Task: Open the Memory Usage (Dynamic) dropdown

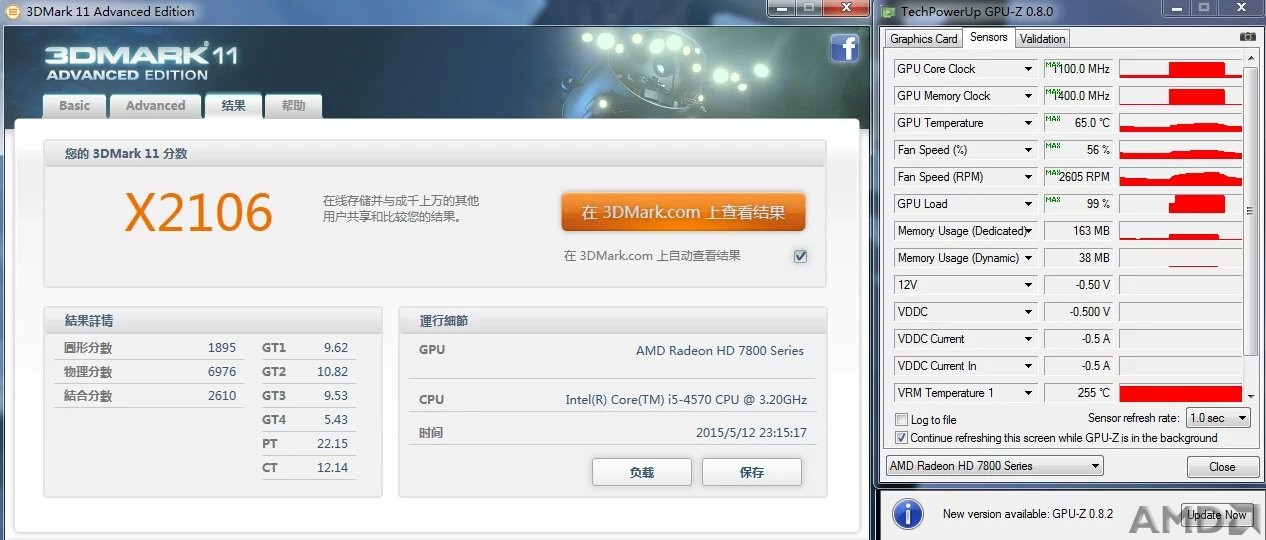Action: [x=1028, y=258]
